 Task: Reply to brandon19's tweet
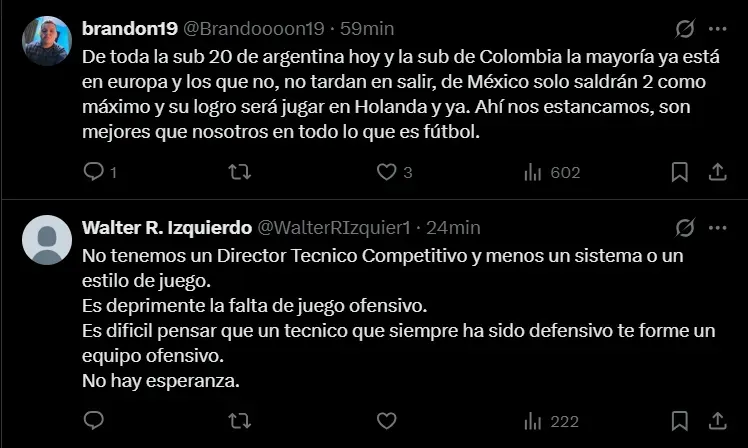pos(94,172)
